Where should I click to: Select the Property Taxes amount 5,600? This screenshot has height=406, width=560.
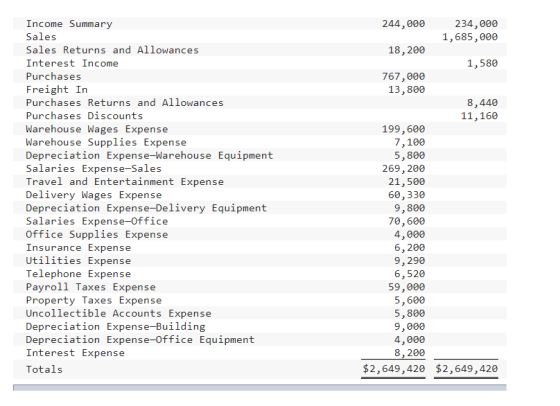tap(410, 300)
